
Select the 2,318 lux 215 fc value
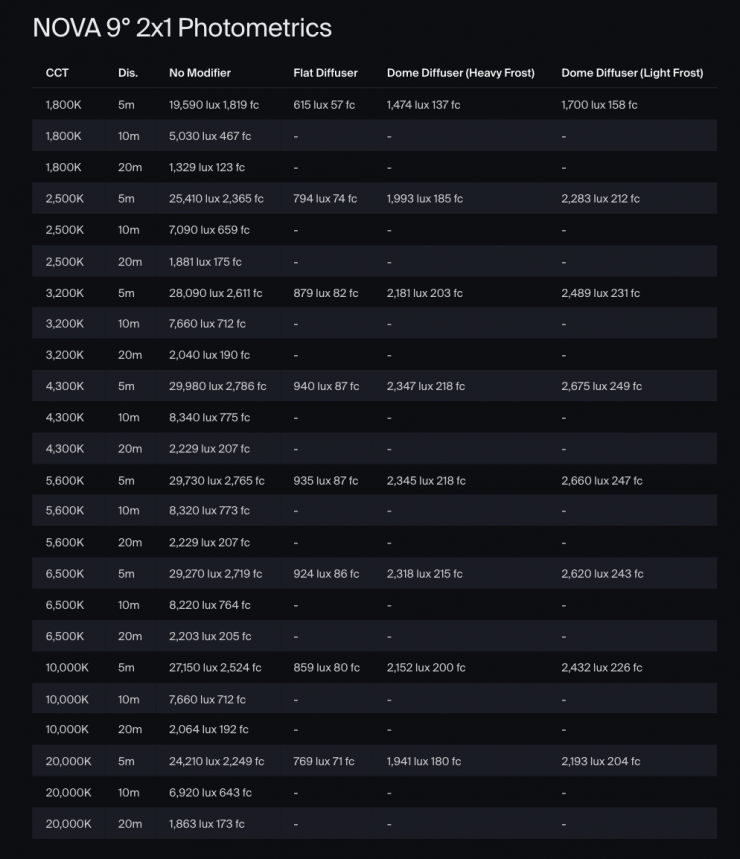coord(425,574)
